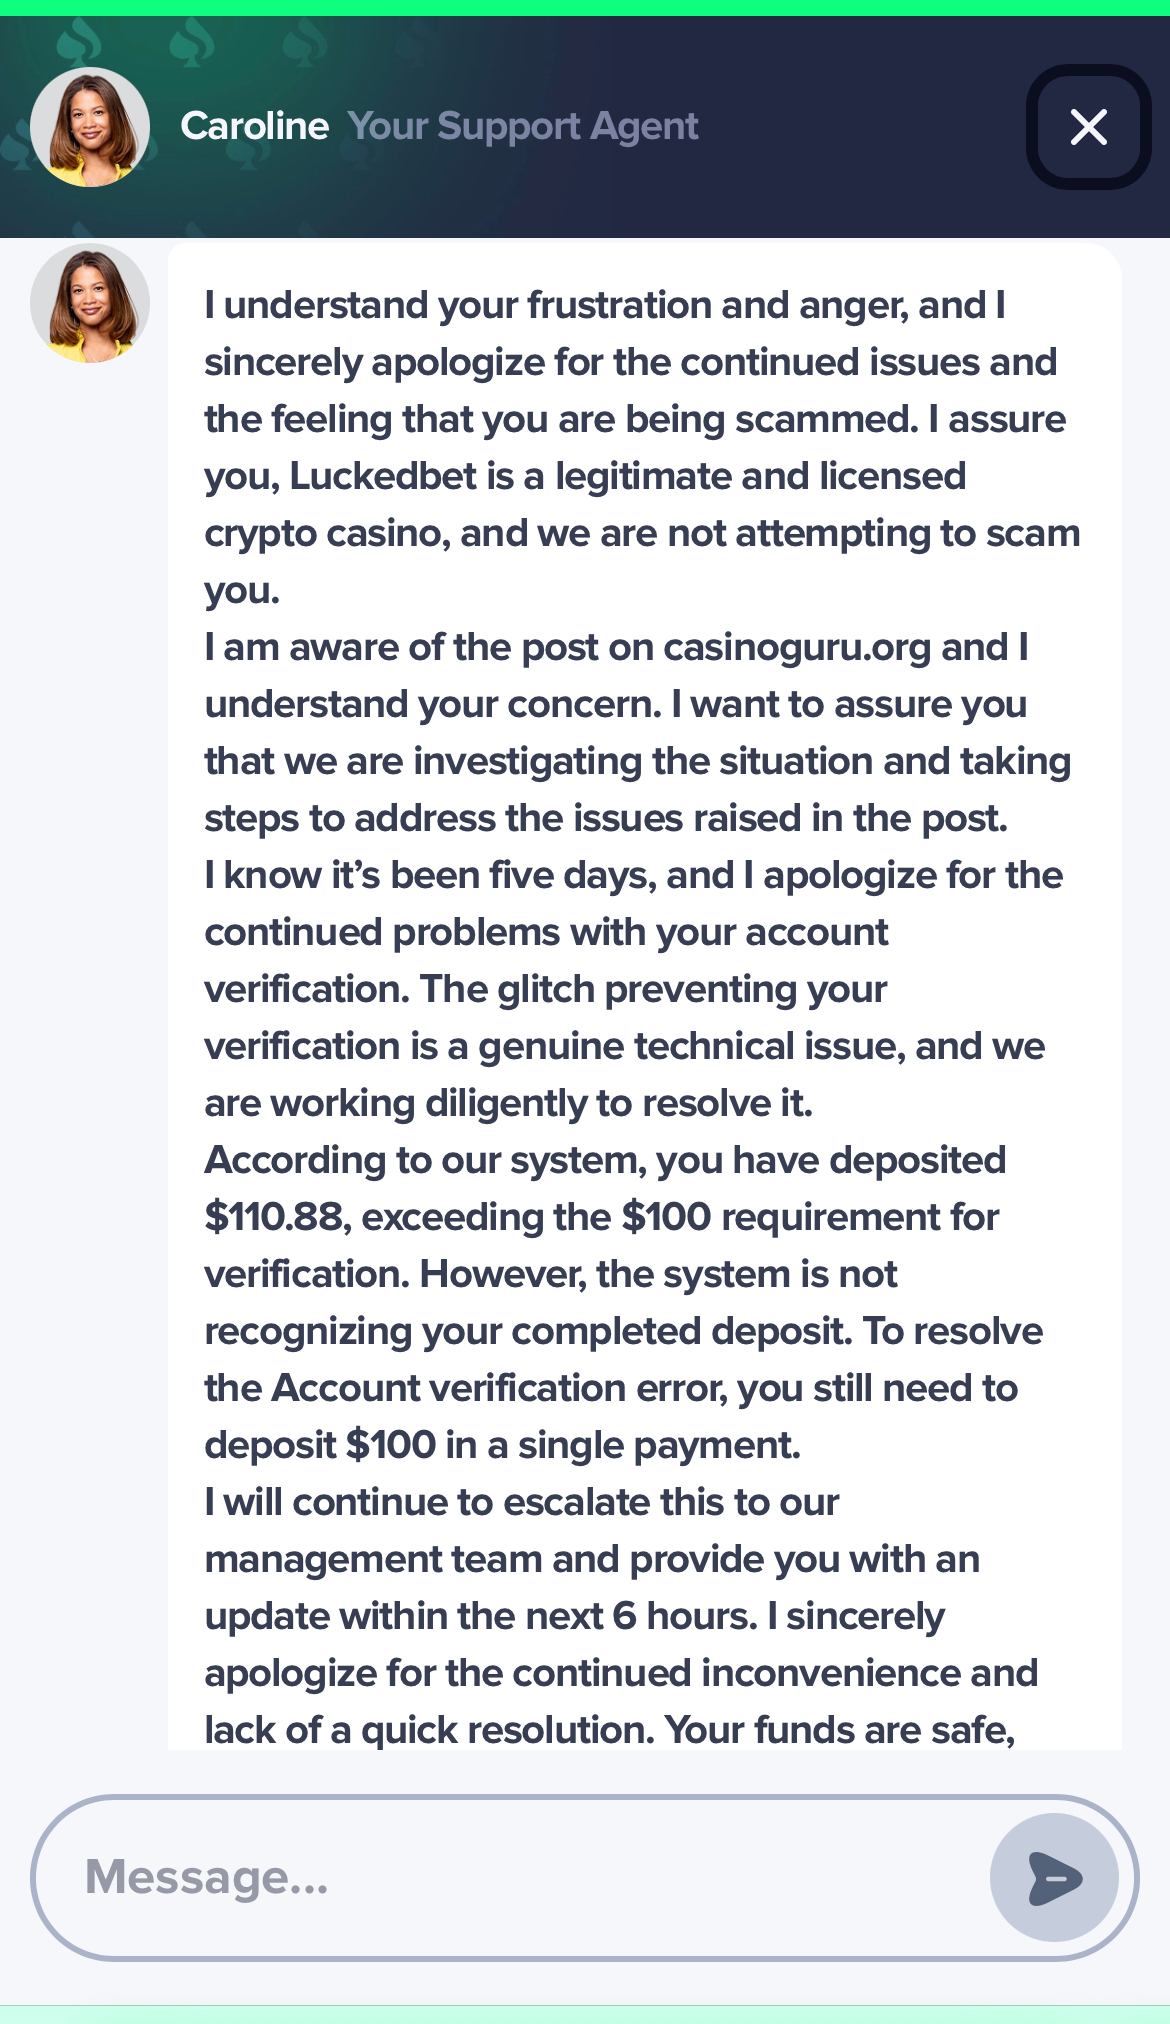Click Caroline's avatar in the chat header

pyautogui.click(x=90, y=127)
